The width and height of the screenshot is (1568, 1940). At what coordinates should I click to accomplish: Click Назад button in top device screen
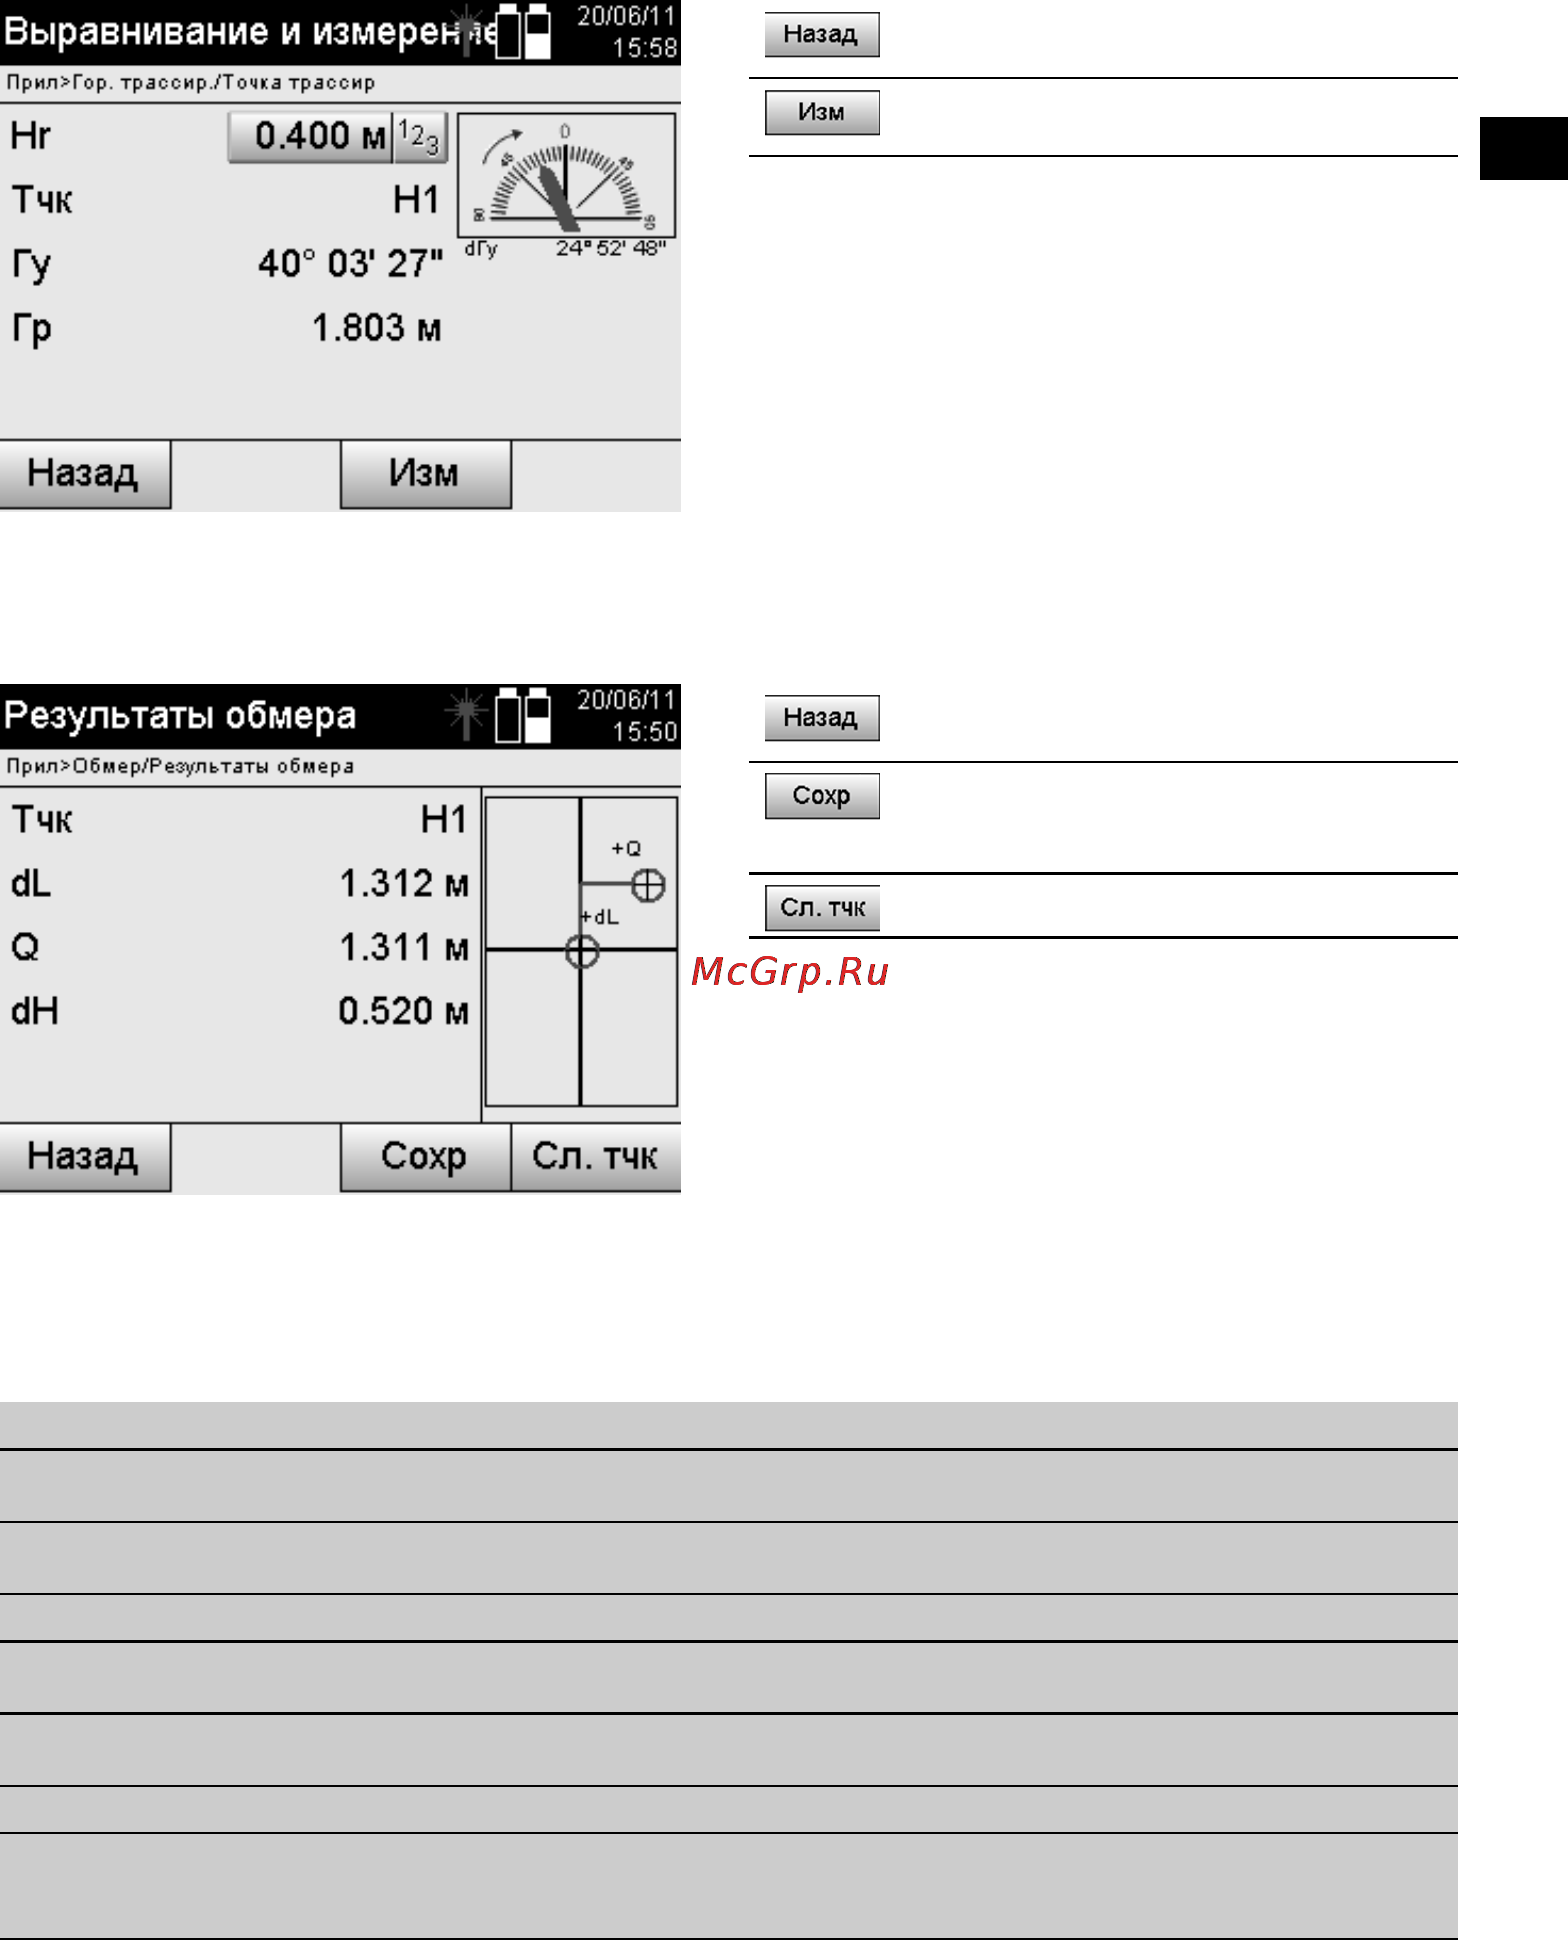coord(85,474)
